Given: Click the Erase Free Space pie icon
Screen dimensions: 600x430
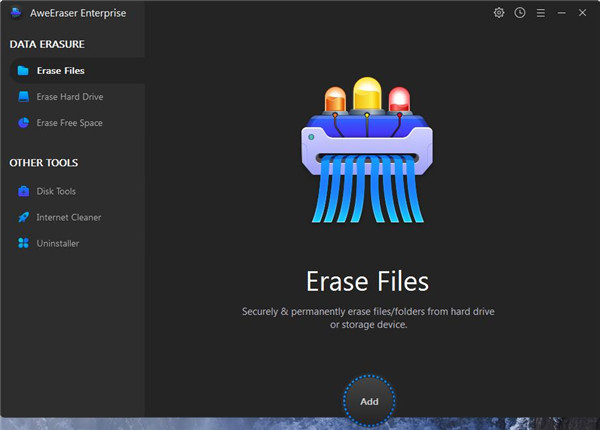Looking at the screenshot, I should [23, 123].
